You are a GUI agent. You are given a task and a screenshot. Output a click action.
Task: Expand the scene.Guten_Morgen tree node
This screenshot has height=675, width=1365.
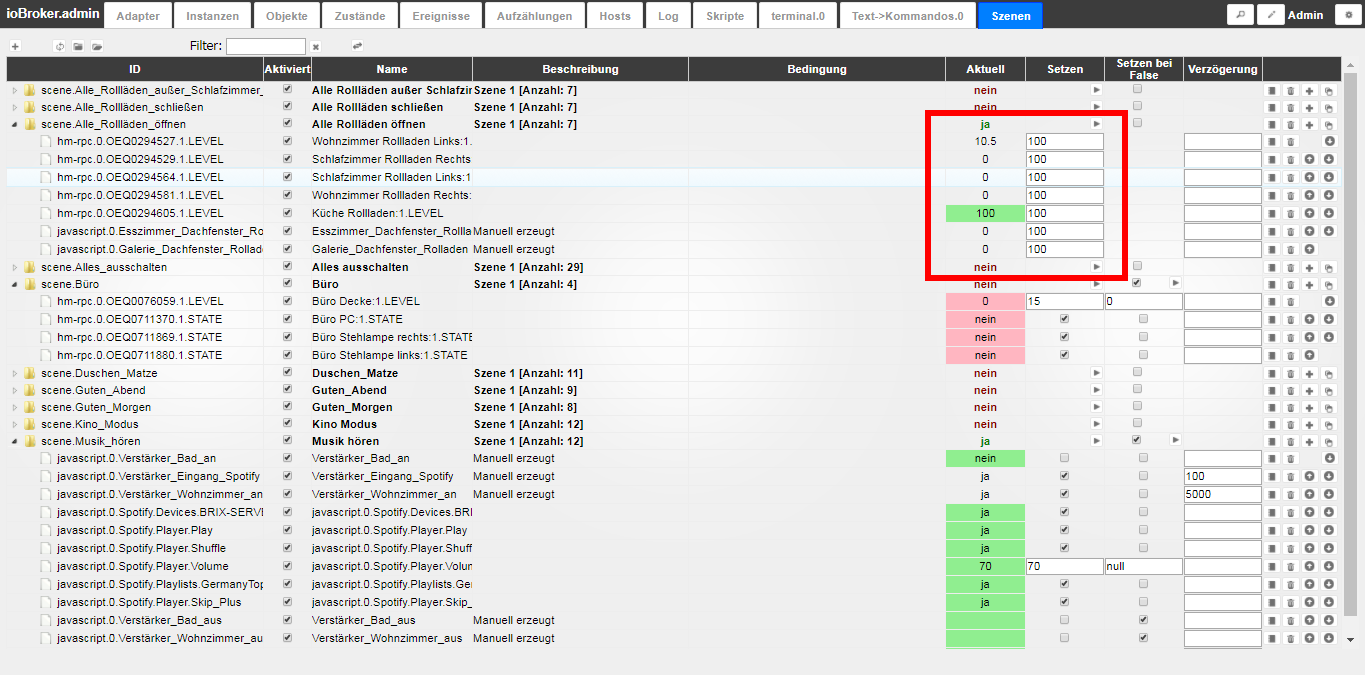point(15,408)
